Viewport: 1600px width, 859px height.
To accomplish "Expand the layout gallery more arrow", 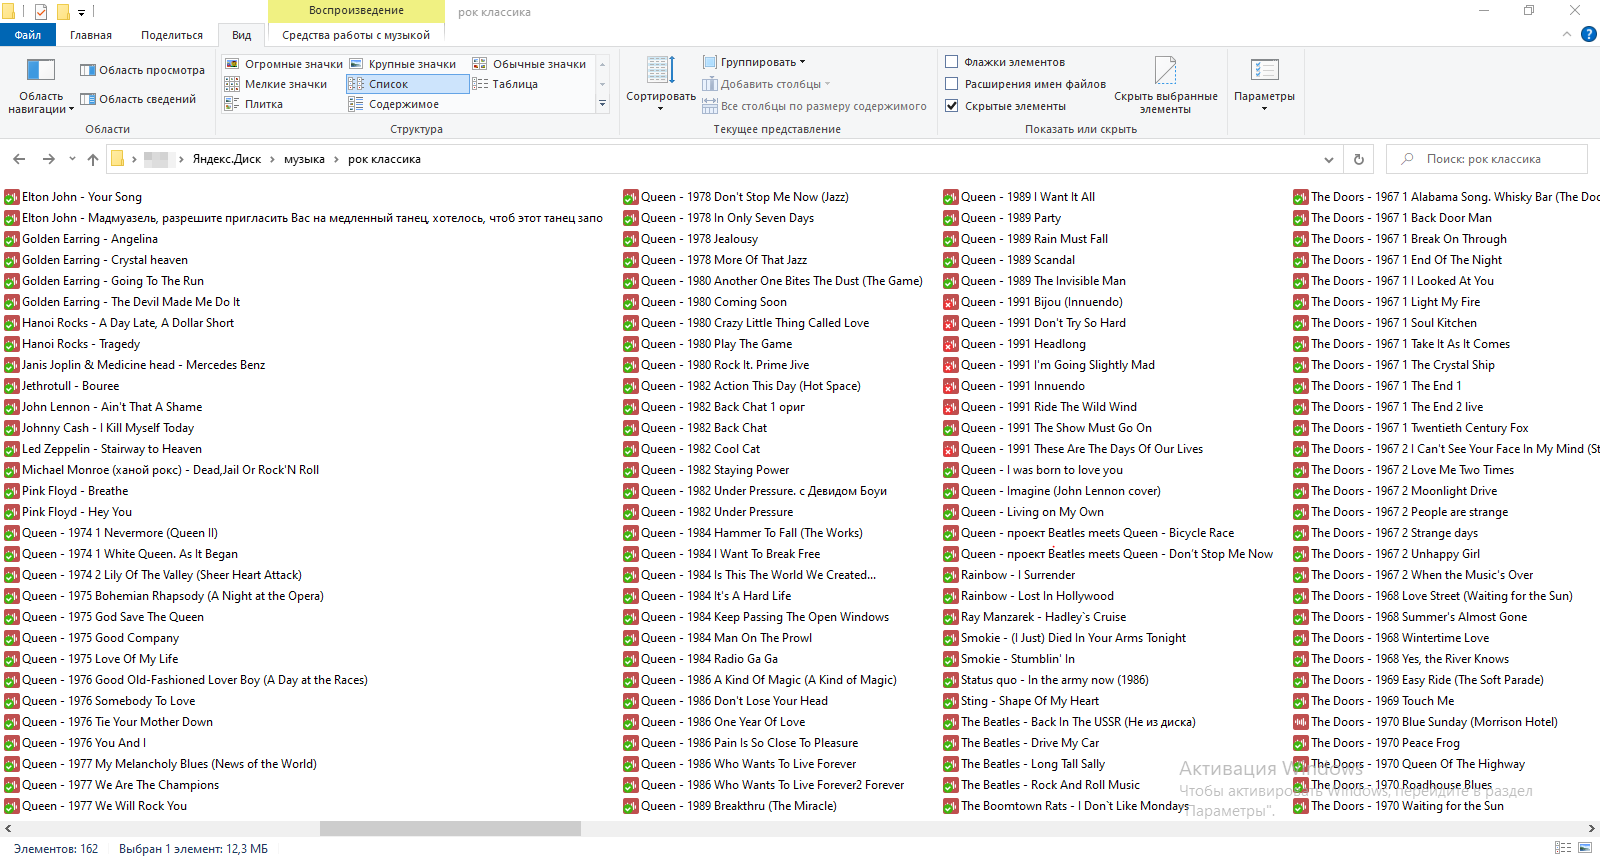I will [x=602, y=103].
